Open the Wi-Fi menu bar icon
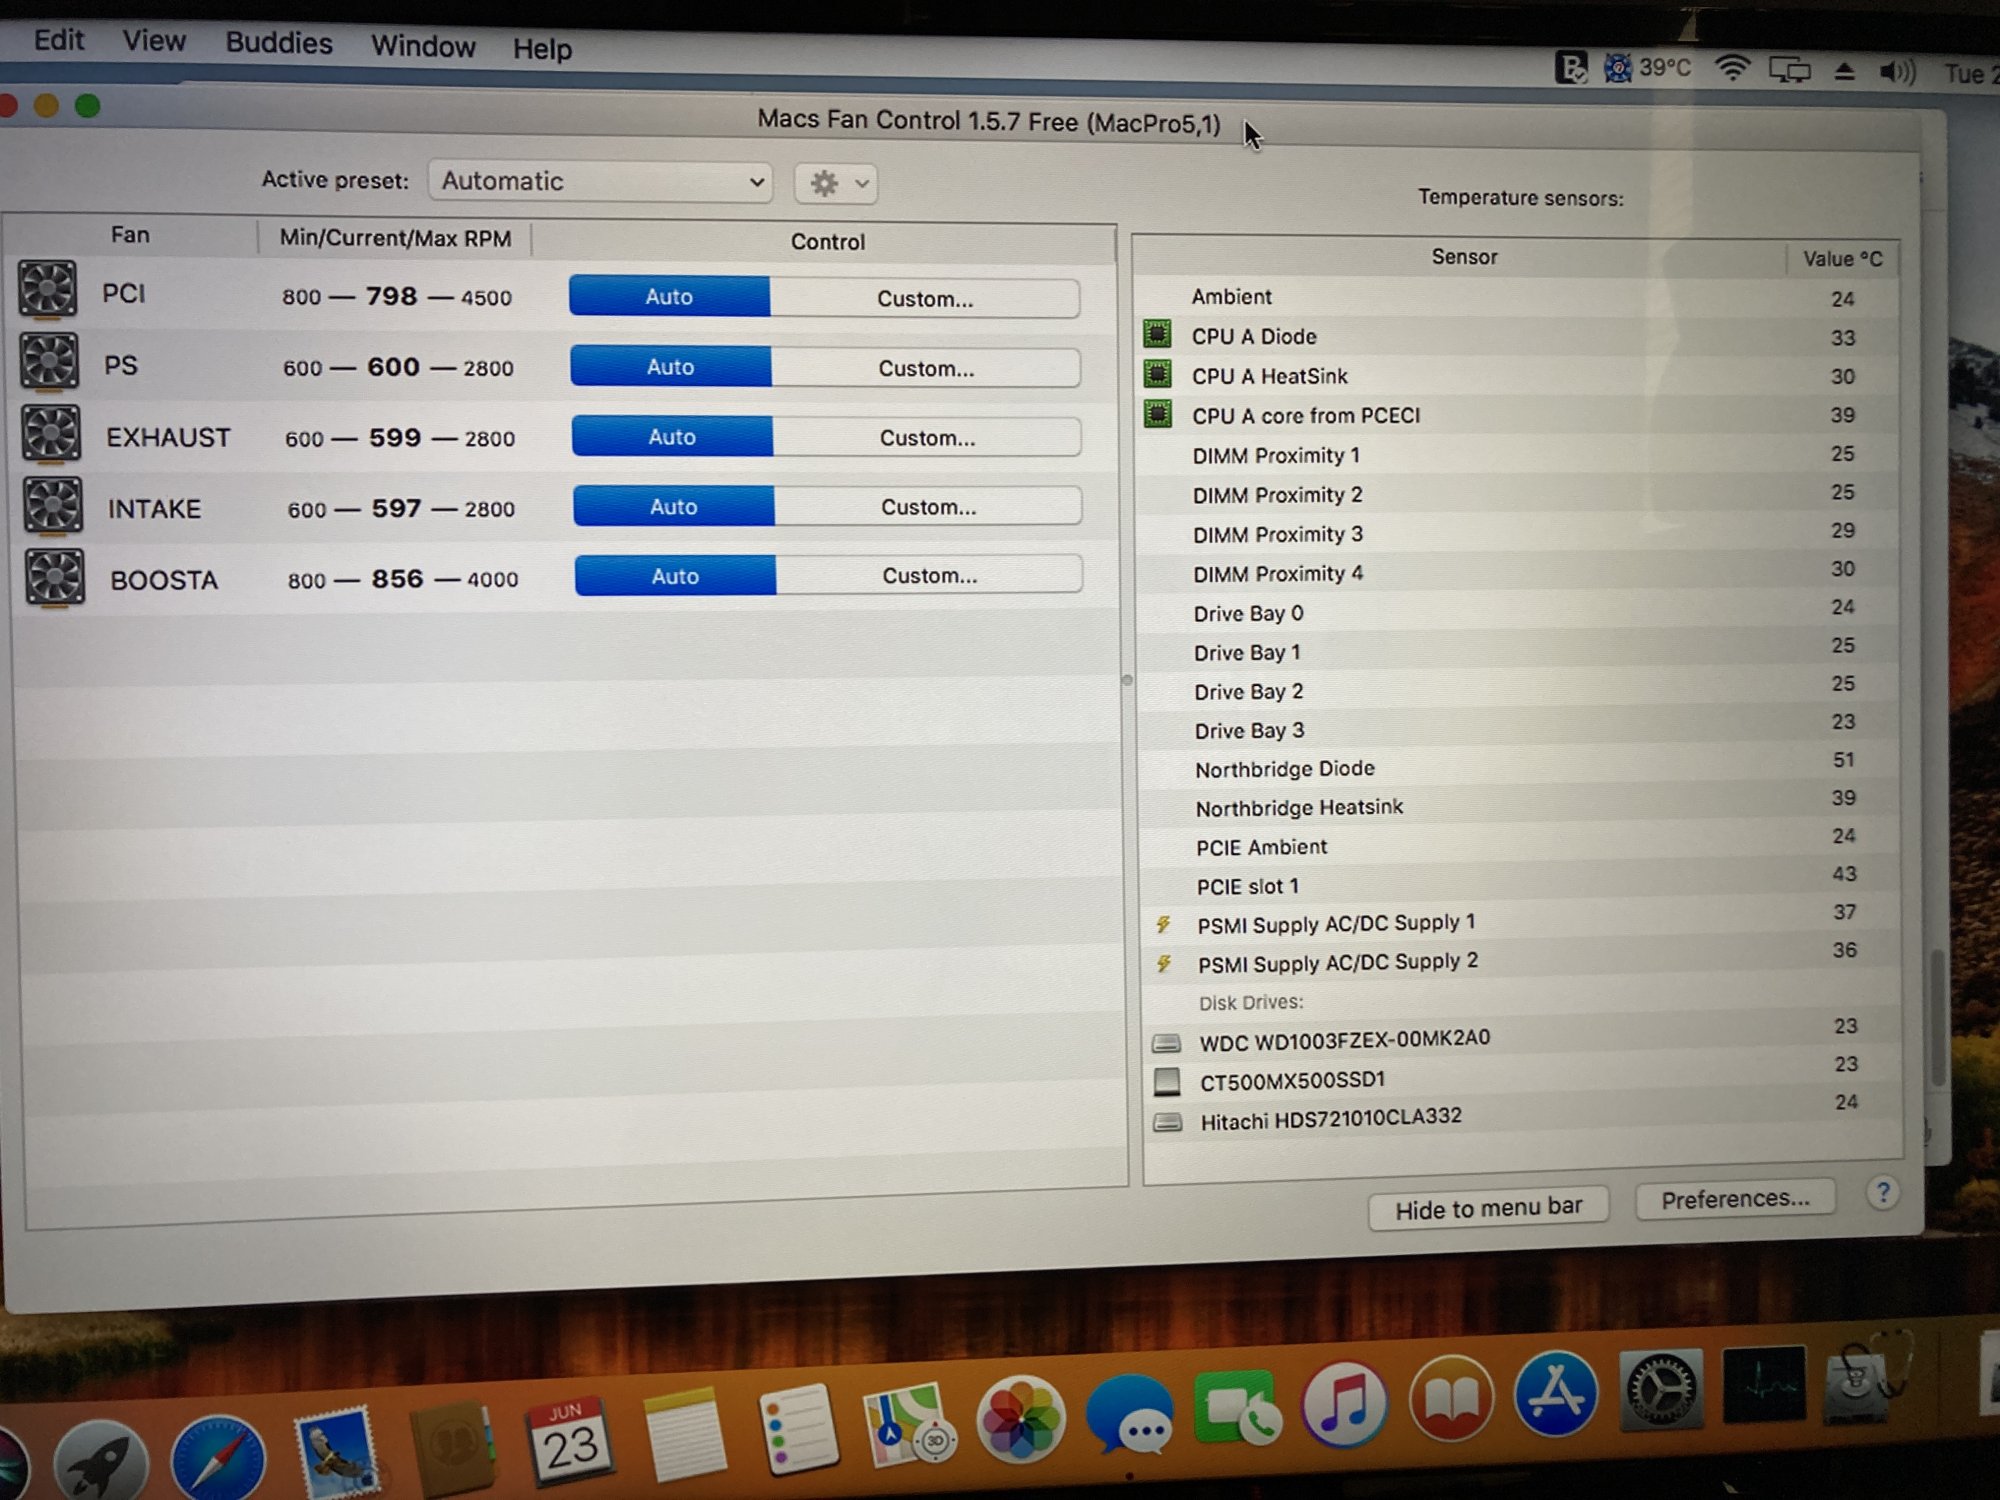Screen dimensions: 2000x1500 [1732, 69]
